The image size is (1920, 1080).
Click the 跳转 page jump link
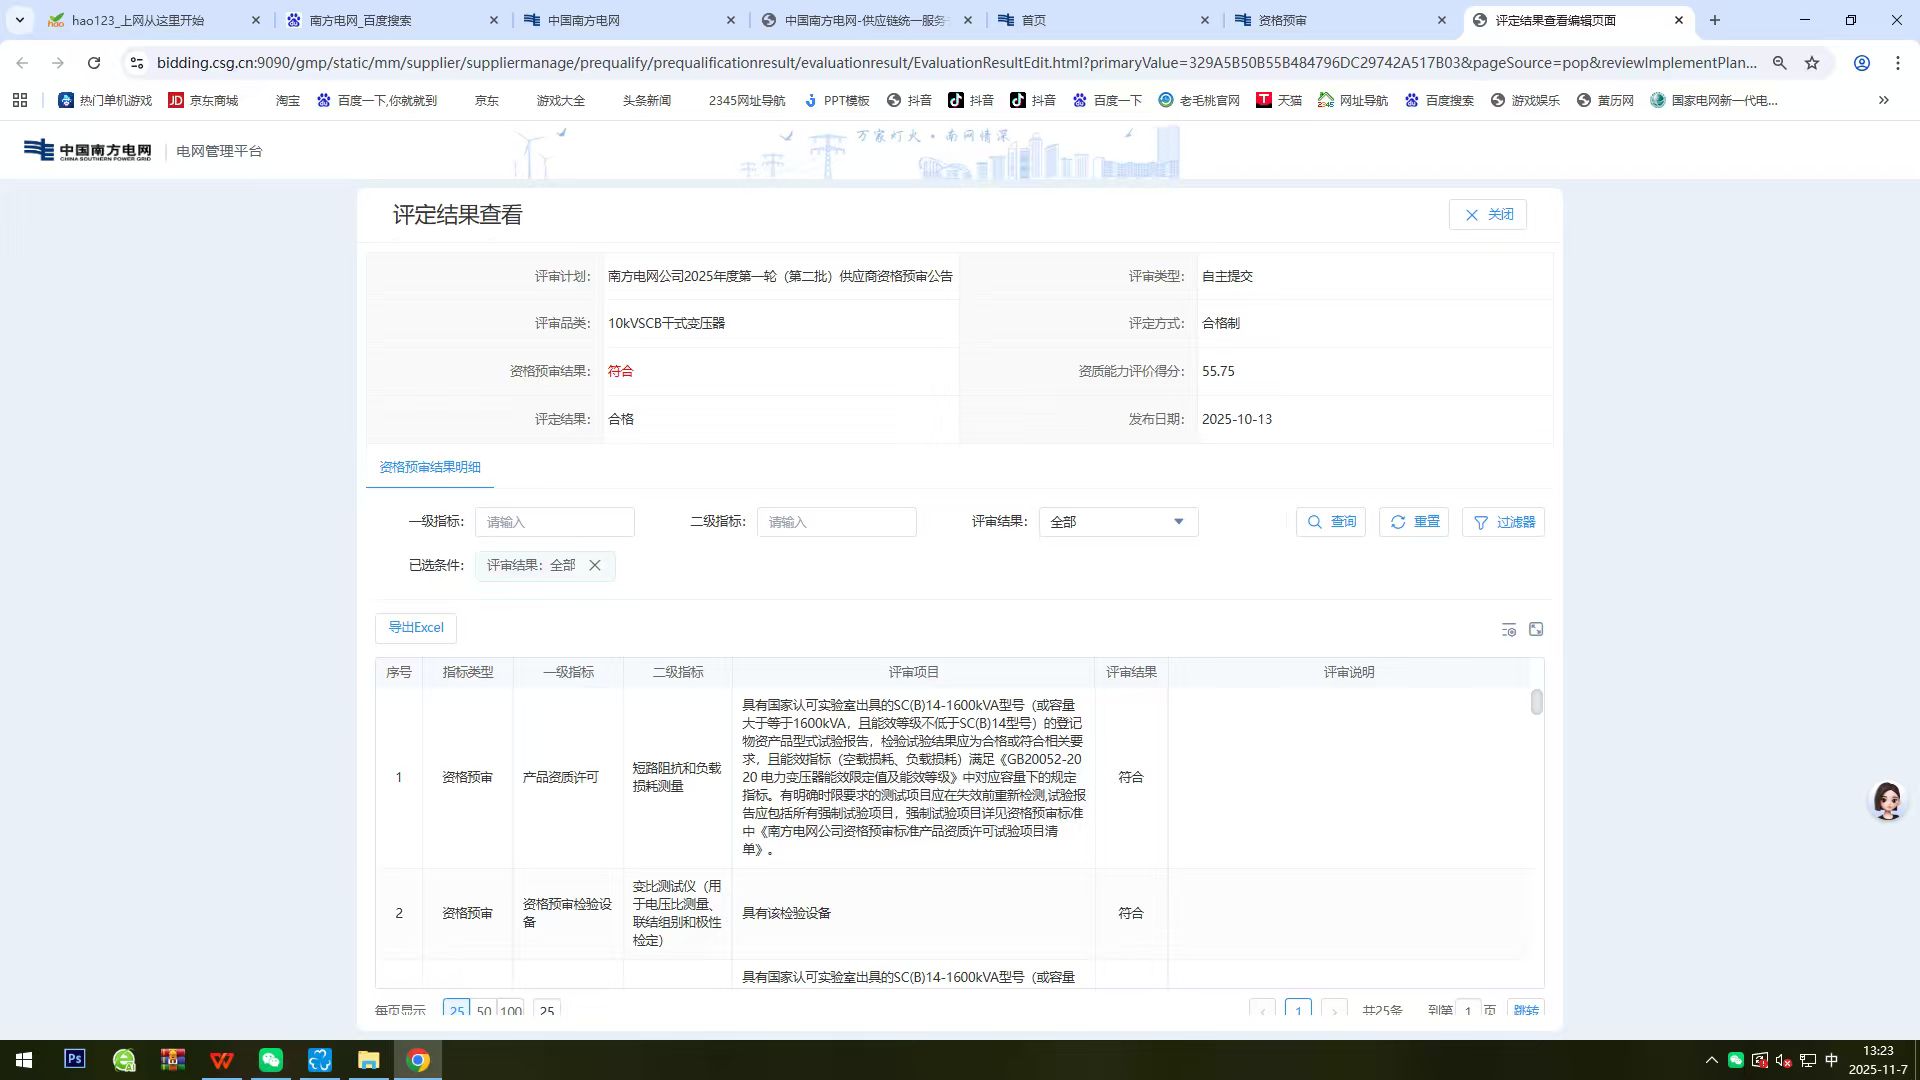(x=1525, y=1011)
